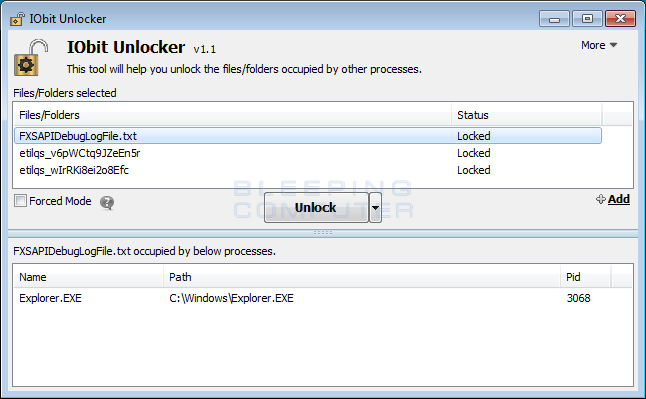Sort processes by the Pid column header
The width and height of the screenshot is (646, 399).
(586, 277)
